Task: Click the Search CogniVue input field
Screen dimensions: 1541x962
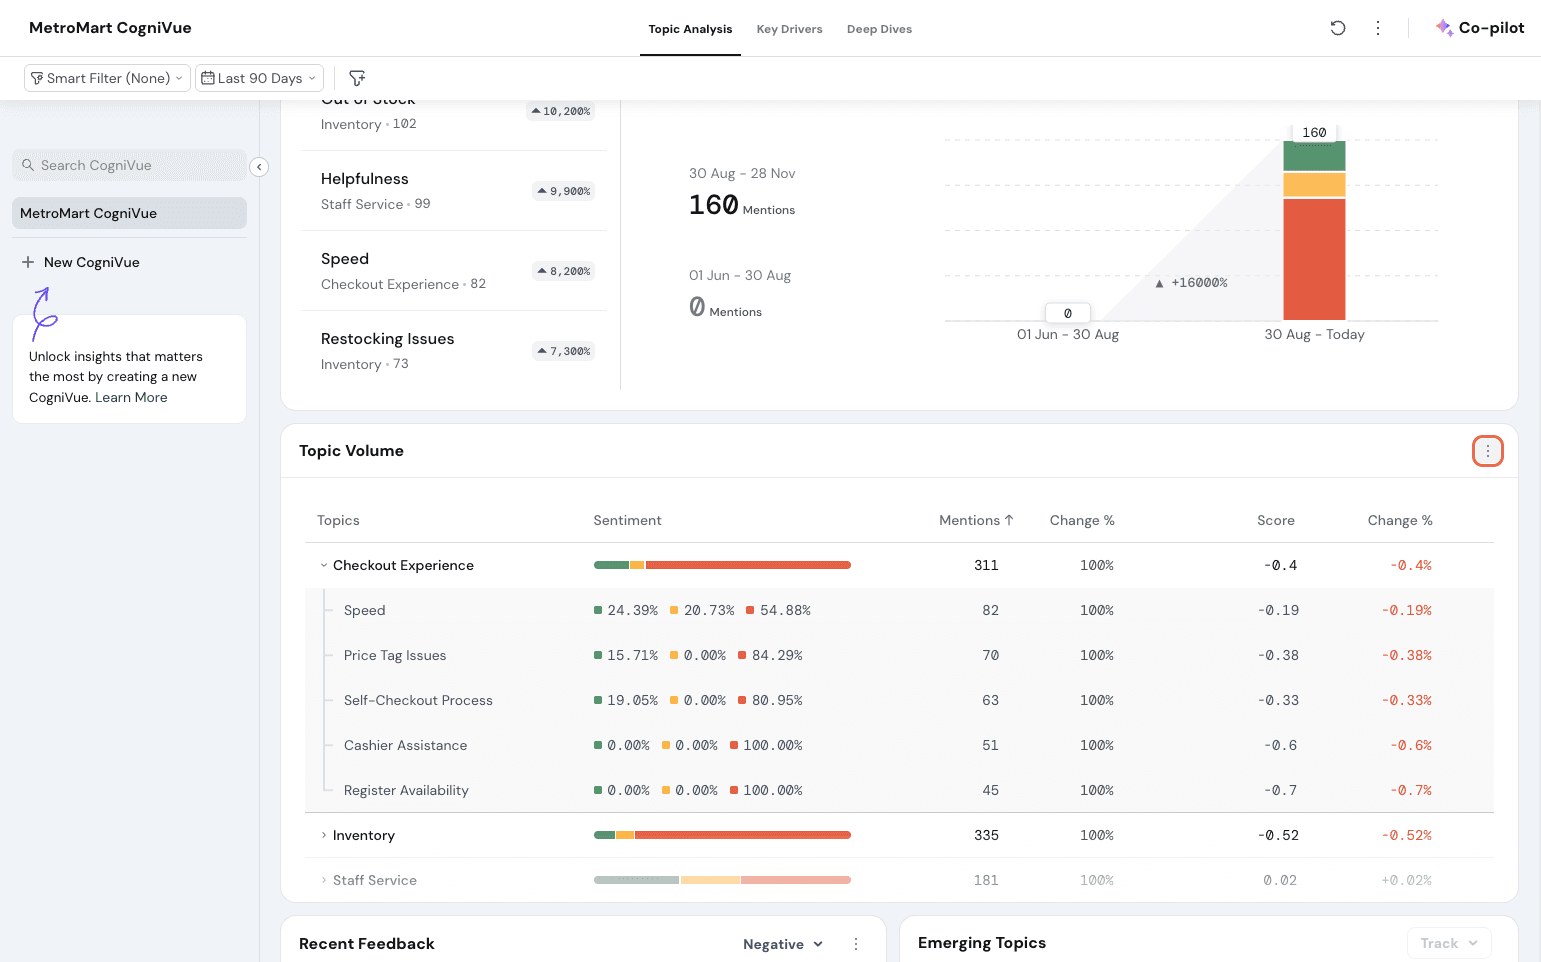Action: 129,165
